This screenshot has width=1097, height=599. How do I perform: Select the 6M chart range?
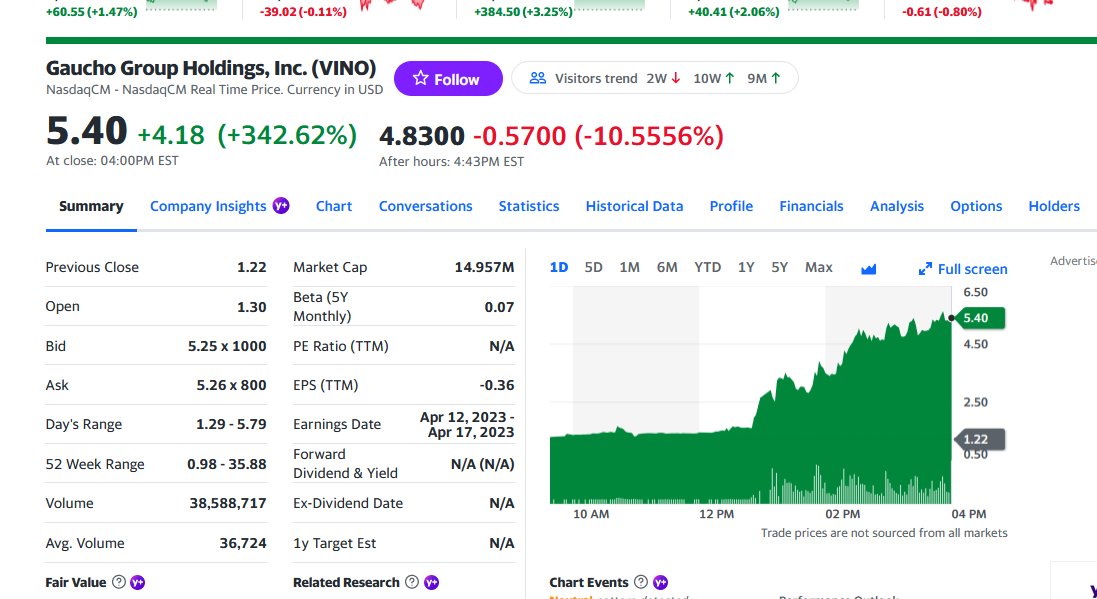[667, 267]
